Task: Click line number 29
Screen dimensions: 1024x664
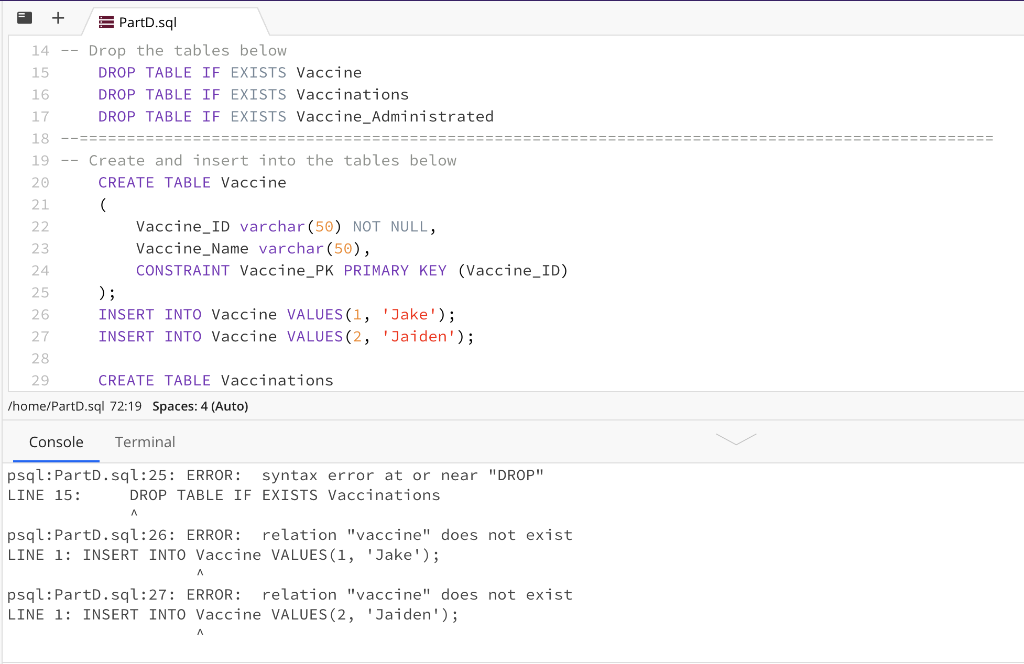Action: click(x=40, y=380)
